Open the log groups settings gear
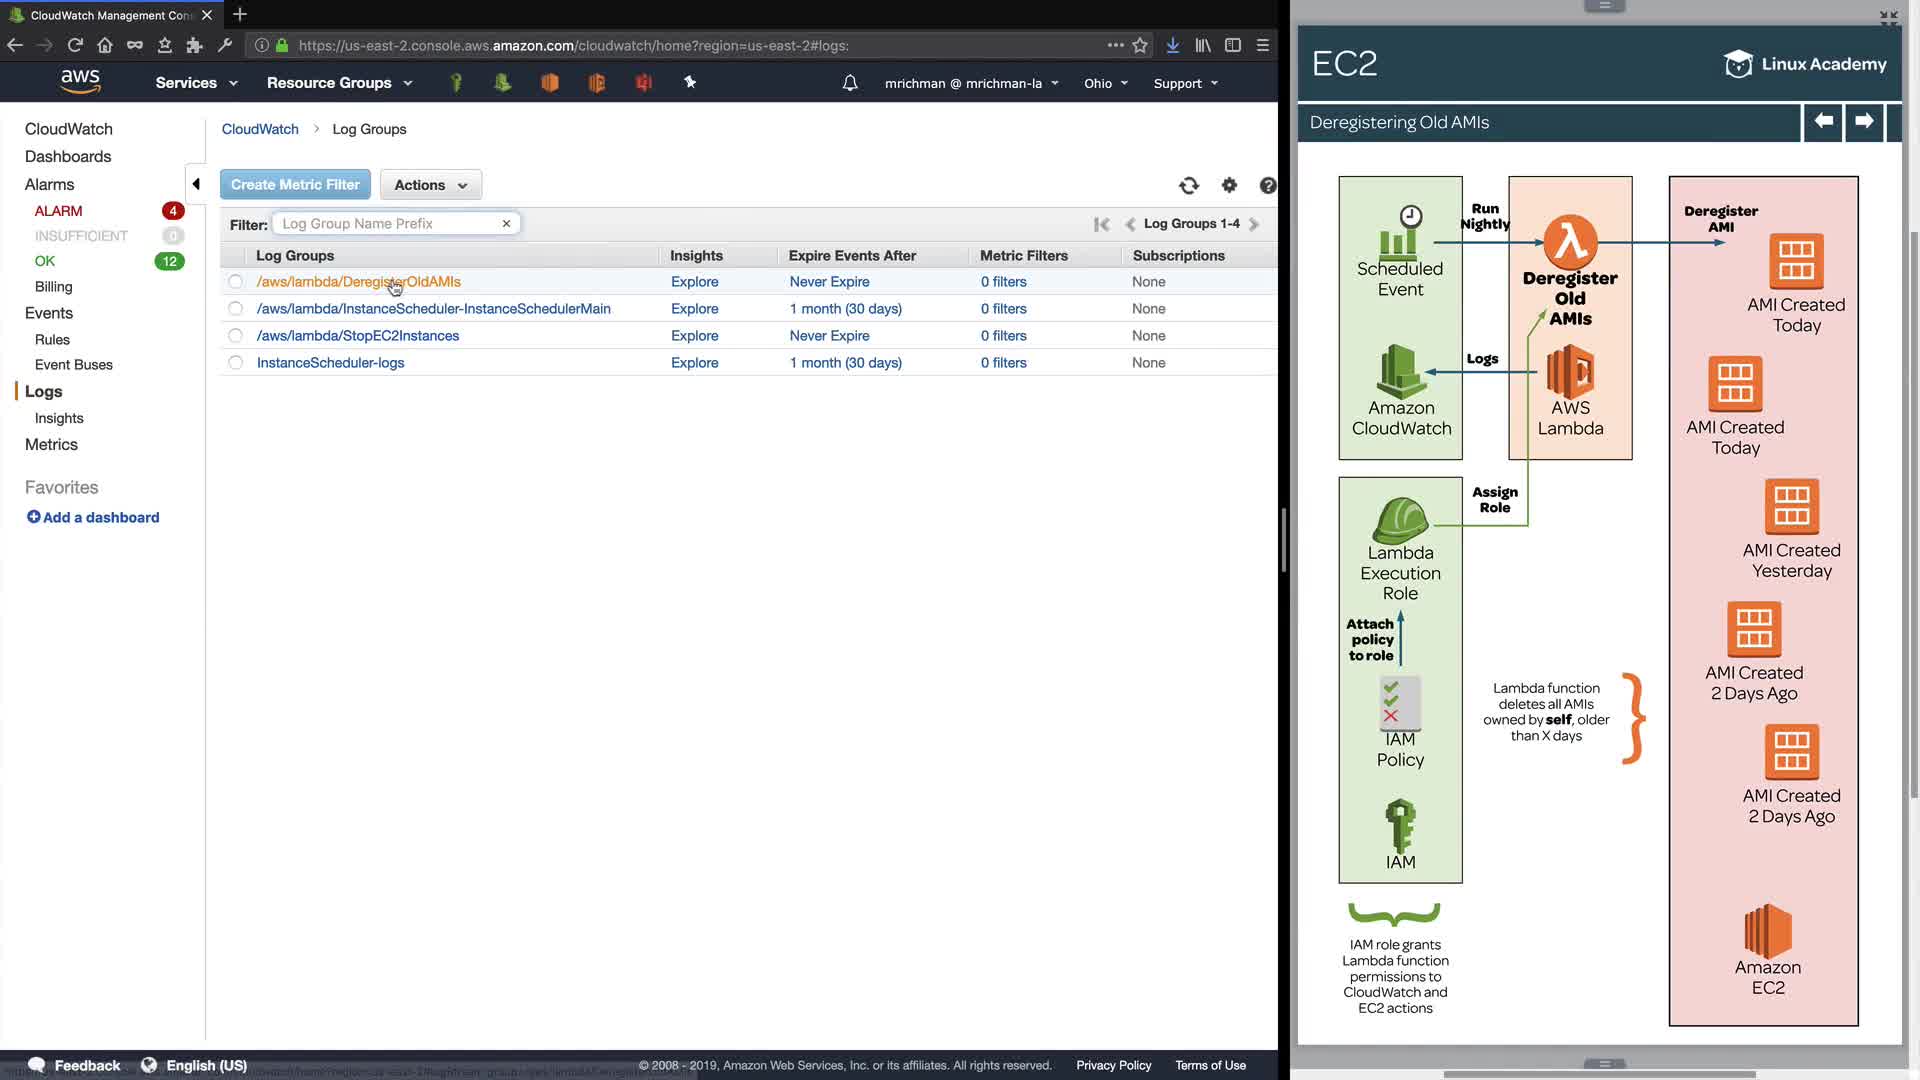 tap(1229, 185)
